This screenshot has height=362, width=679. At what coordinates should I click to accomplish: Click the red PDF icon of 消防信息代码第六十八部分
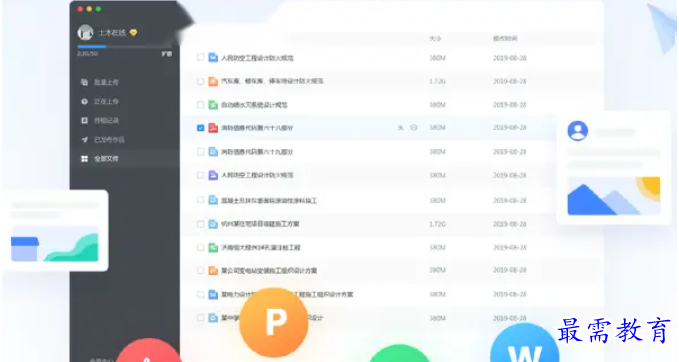point(213,128)
